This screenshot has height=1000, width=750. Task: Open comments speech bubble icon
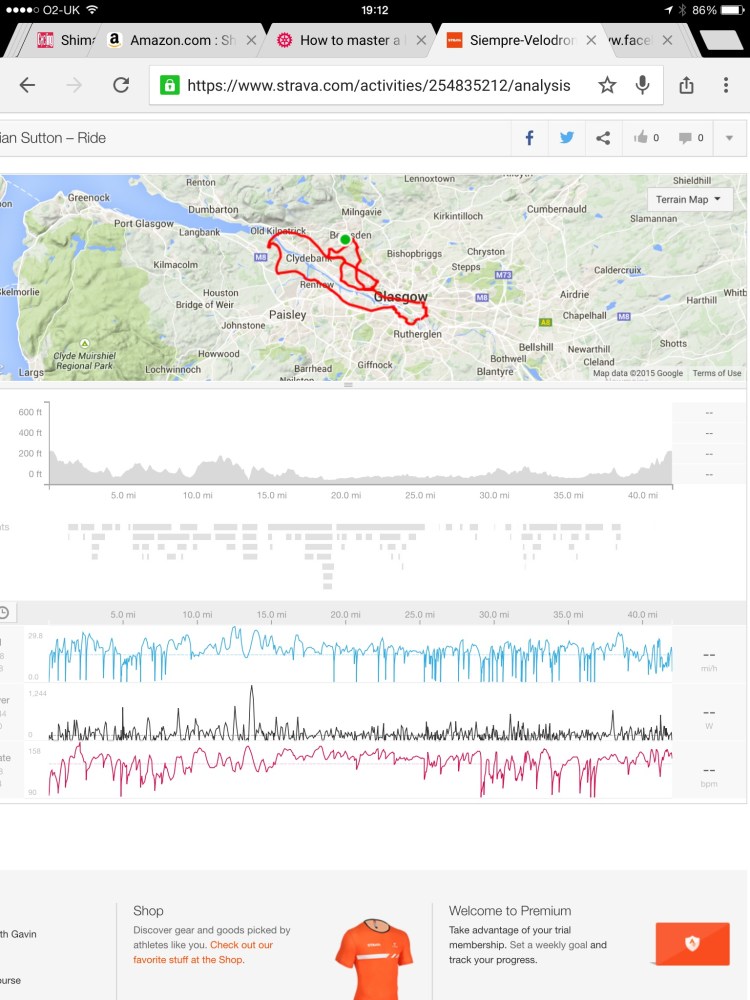[x=685, y=138]
